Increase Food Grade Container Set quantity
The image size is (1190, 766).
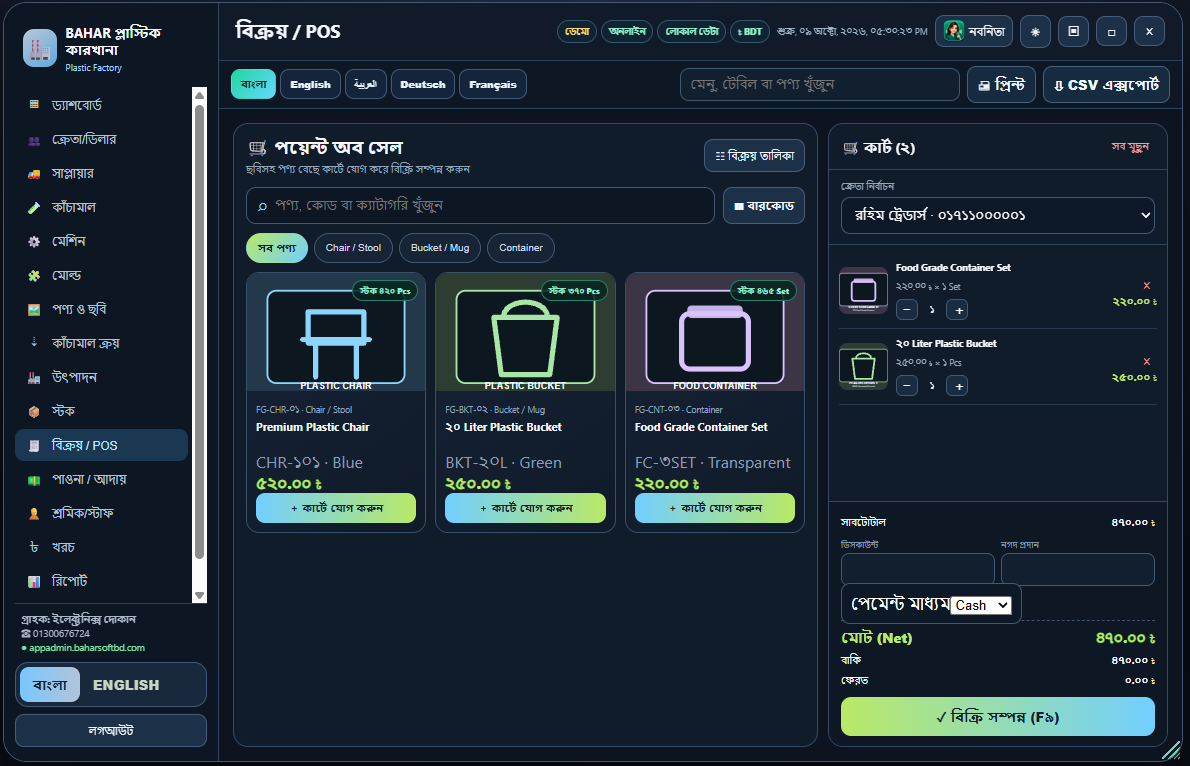coord(959,310)
